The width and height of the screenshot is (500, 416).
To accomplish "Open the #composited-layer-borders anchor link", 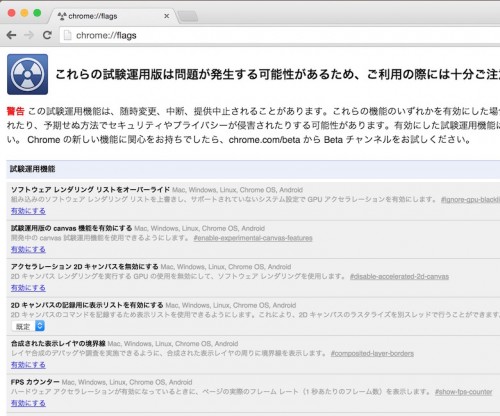I will (372, 353).
